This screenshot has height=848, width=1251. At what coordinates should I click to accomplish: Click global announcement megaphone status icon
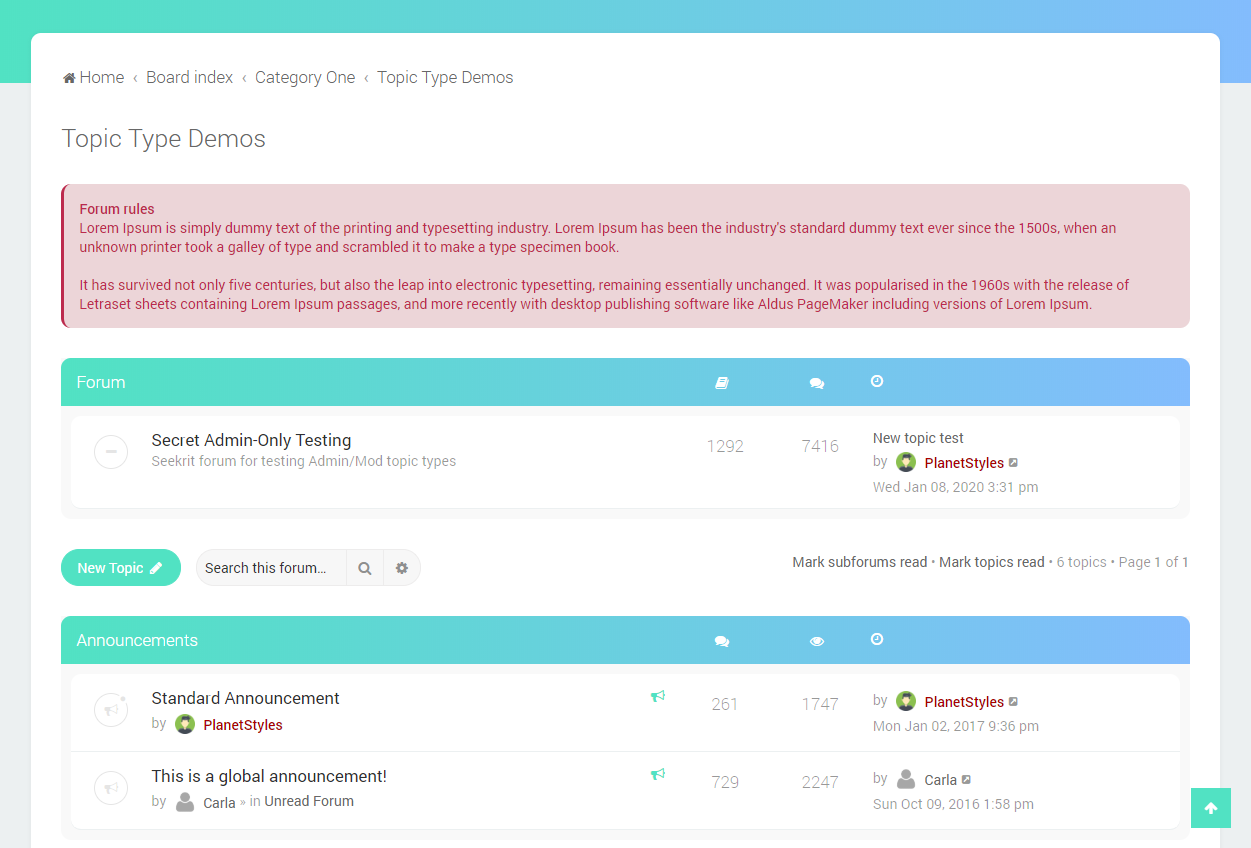[111, 788]
